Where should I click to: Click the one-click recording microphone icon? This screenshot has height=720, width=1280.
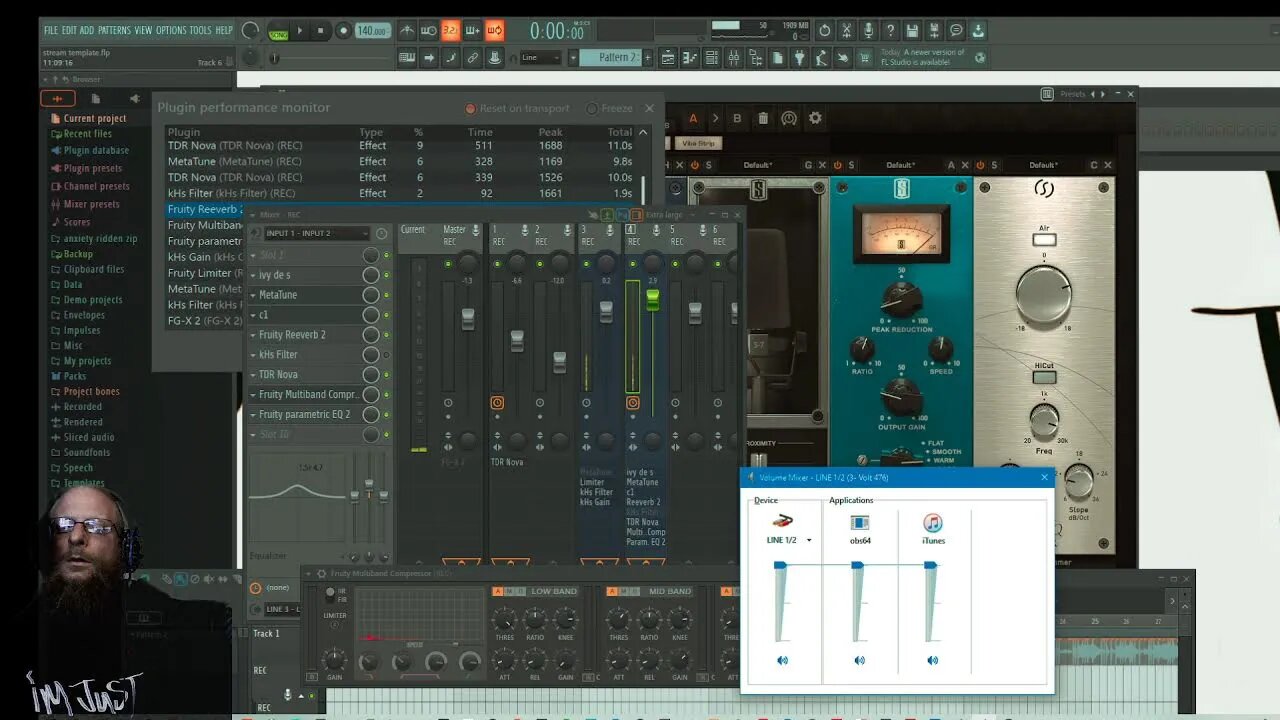coord(868,31)
